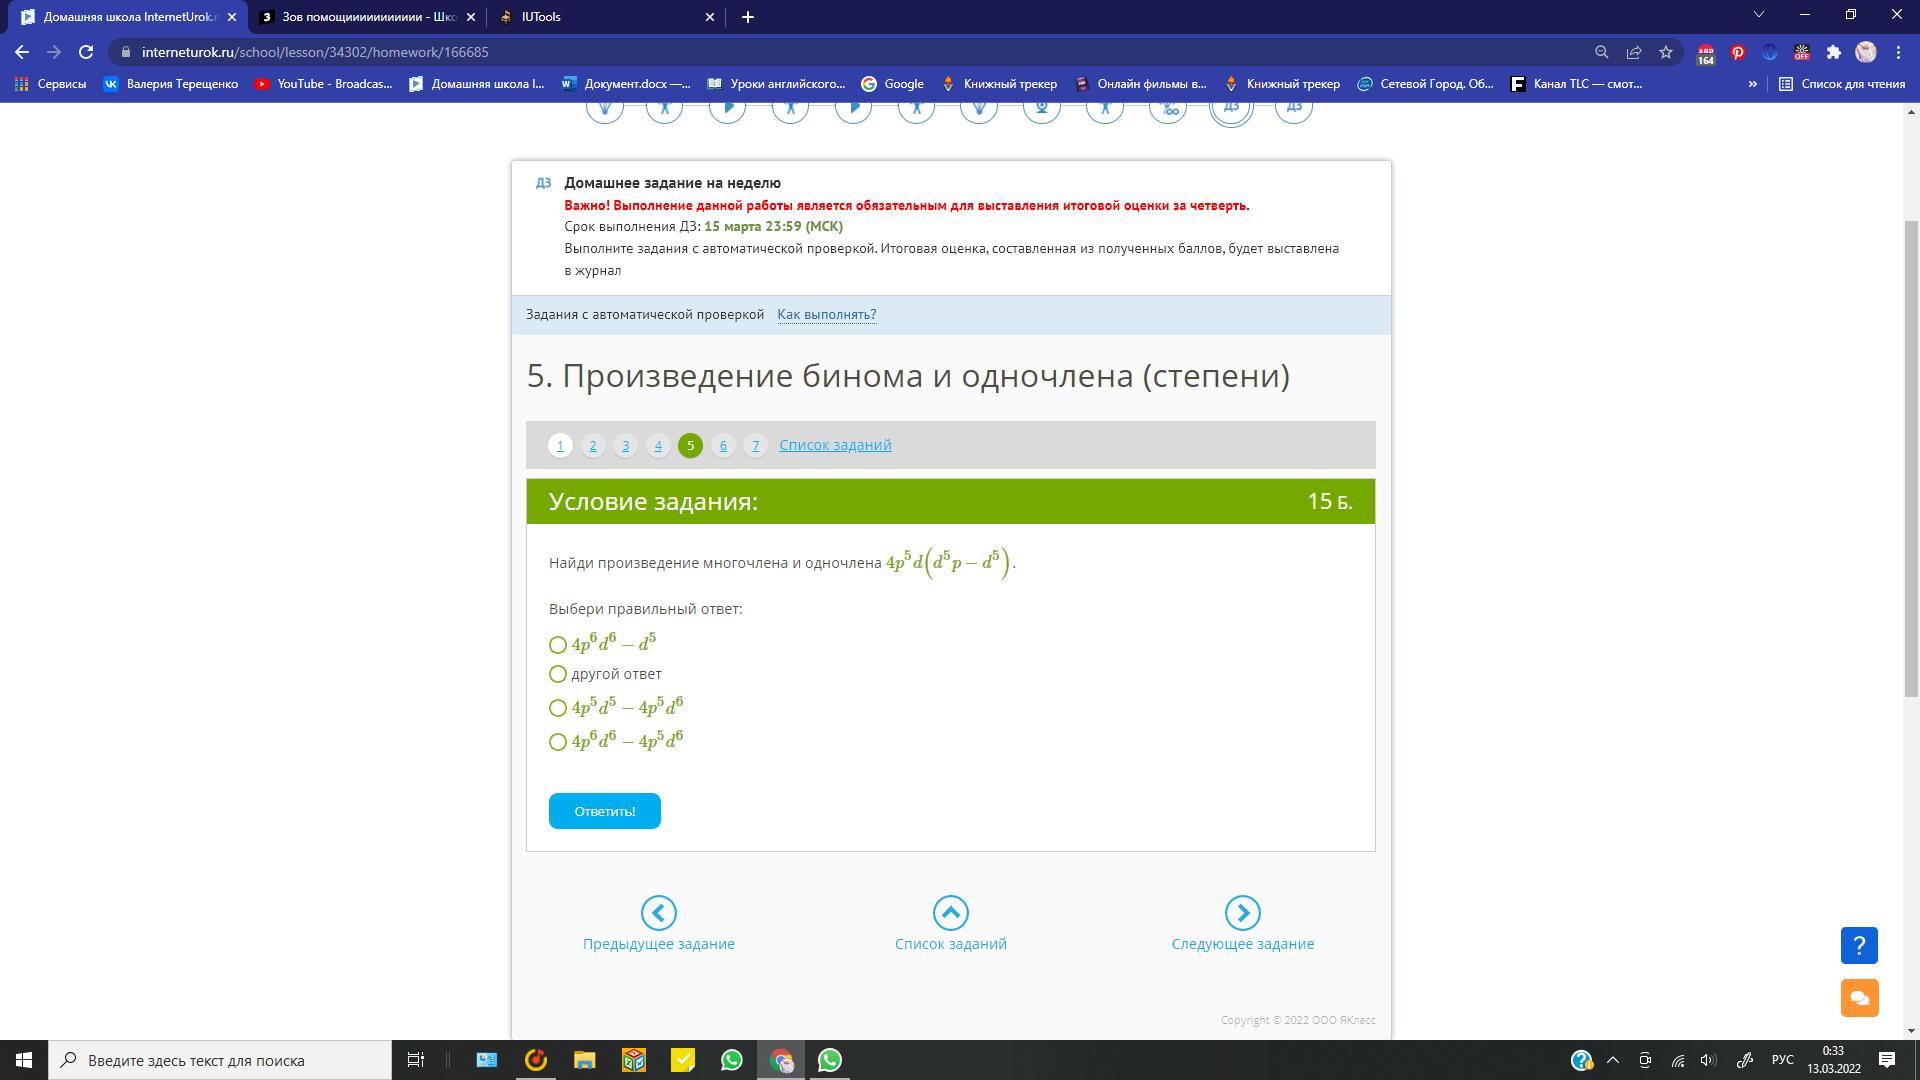Select the "другой ответ" option
The image size is (1920, 1080).
point(558,674)
